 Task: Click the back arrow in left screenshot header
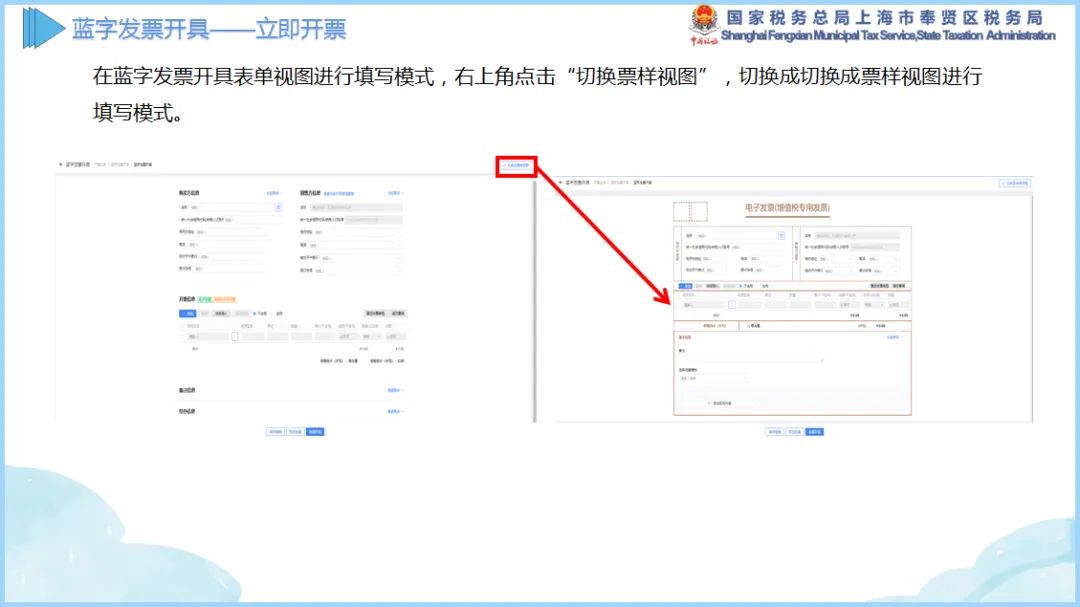[x=61, y=165]
